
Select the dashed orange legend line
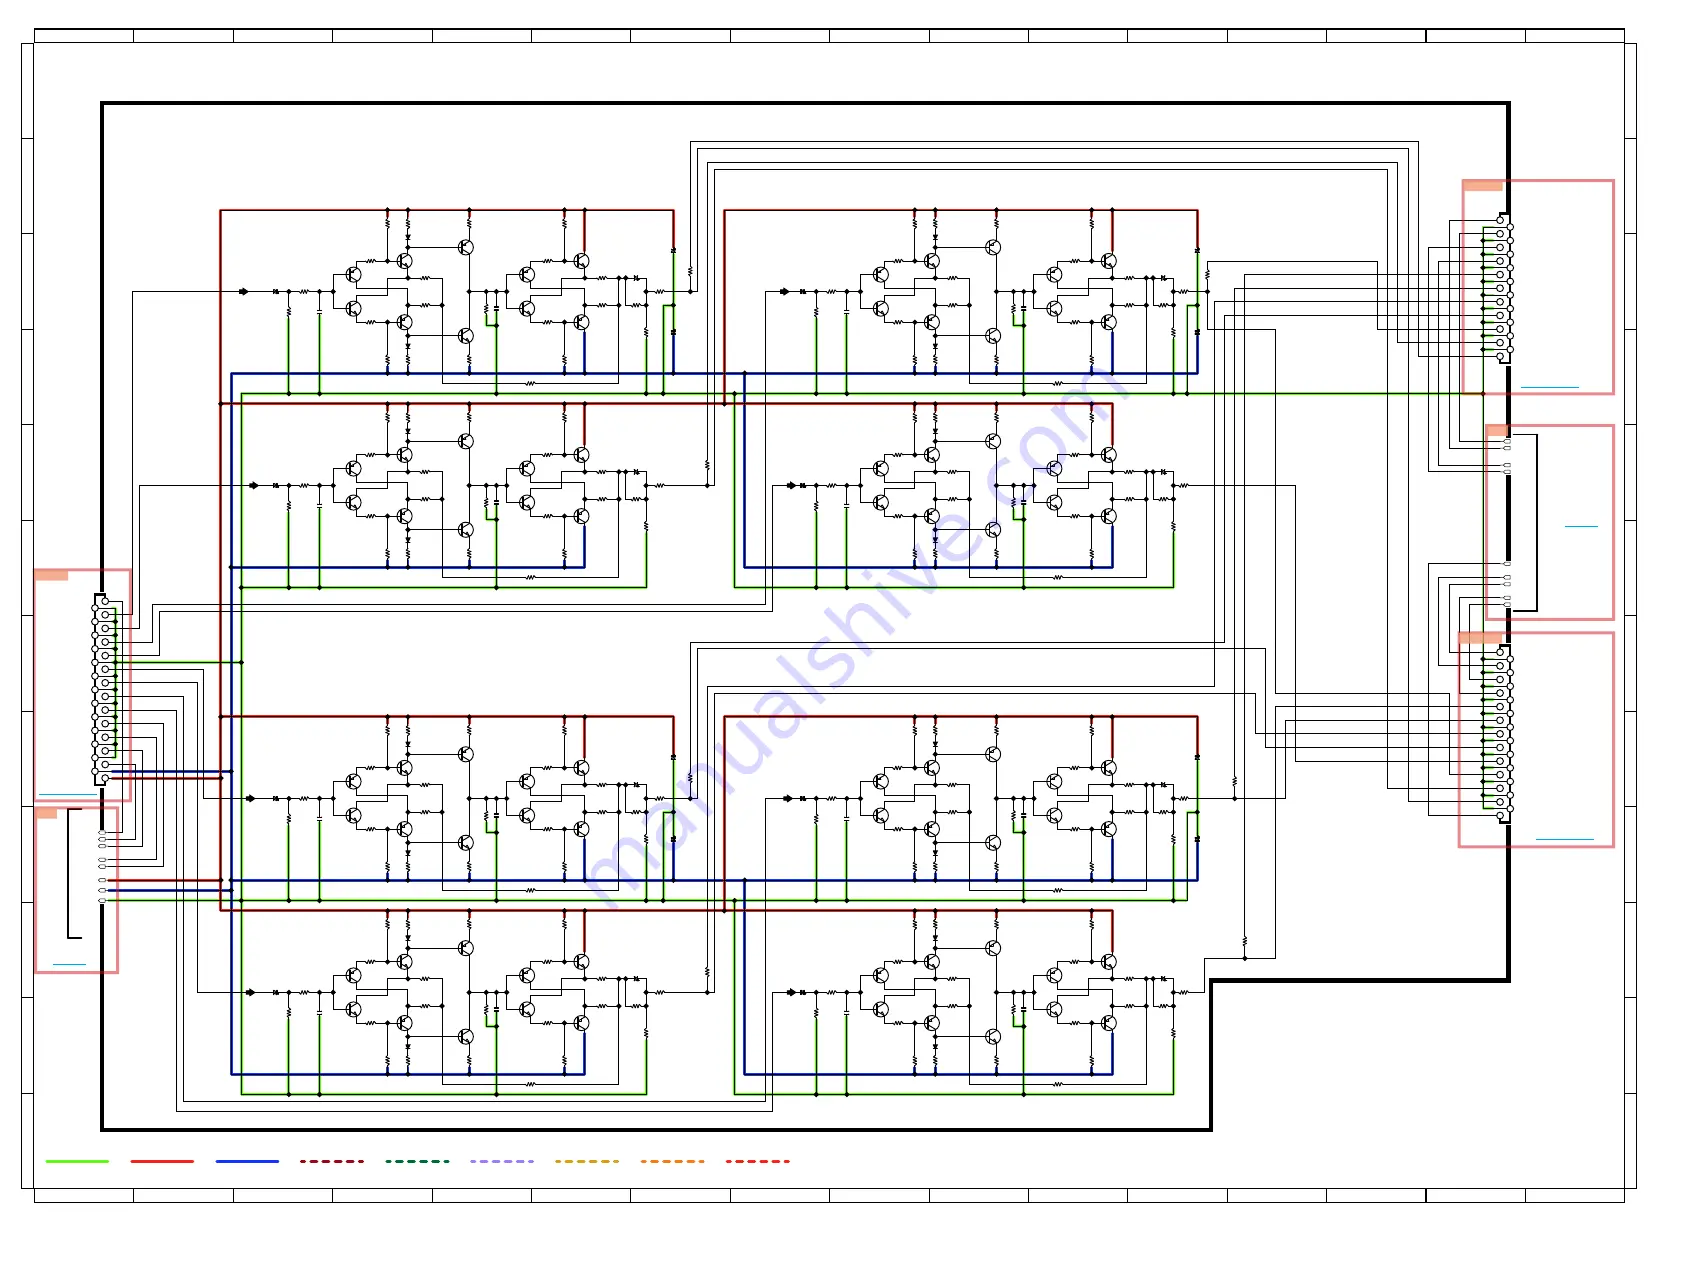pos(672,1161)
